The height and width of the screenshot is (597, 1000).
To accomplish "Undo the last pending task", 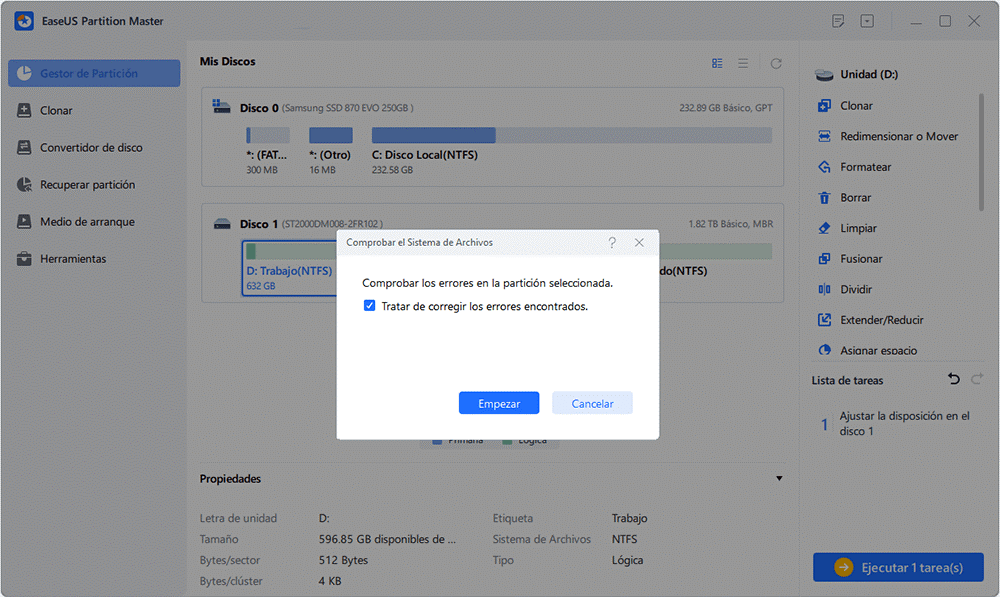I will click(953, 380).
